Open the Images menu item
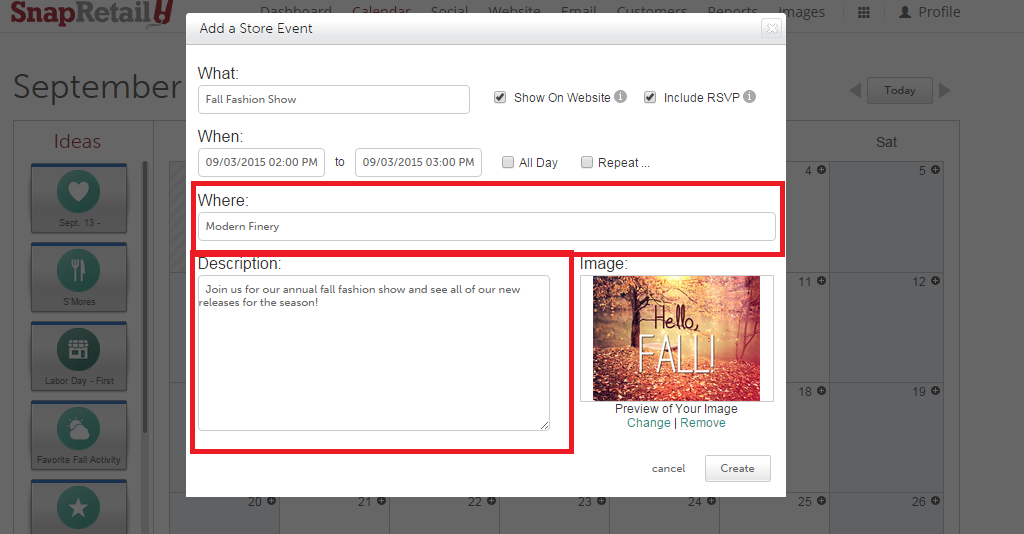Viewport: 1024px width, 534px height. coord(801,12)
